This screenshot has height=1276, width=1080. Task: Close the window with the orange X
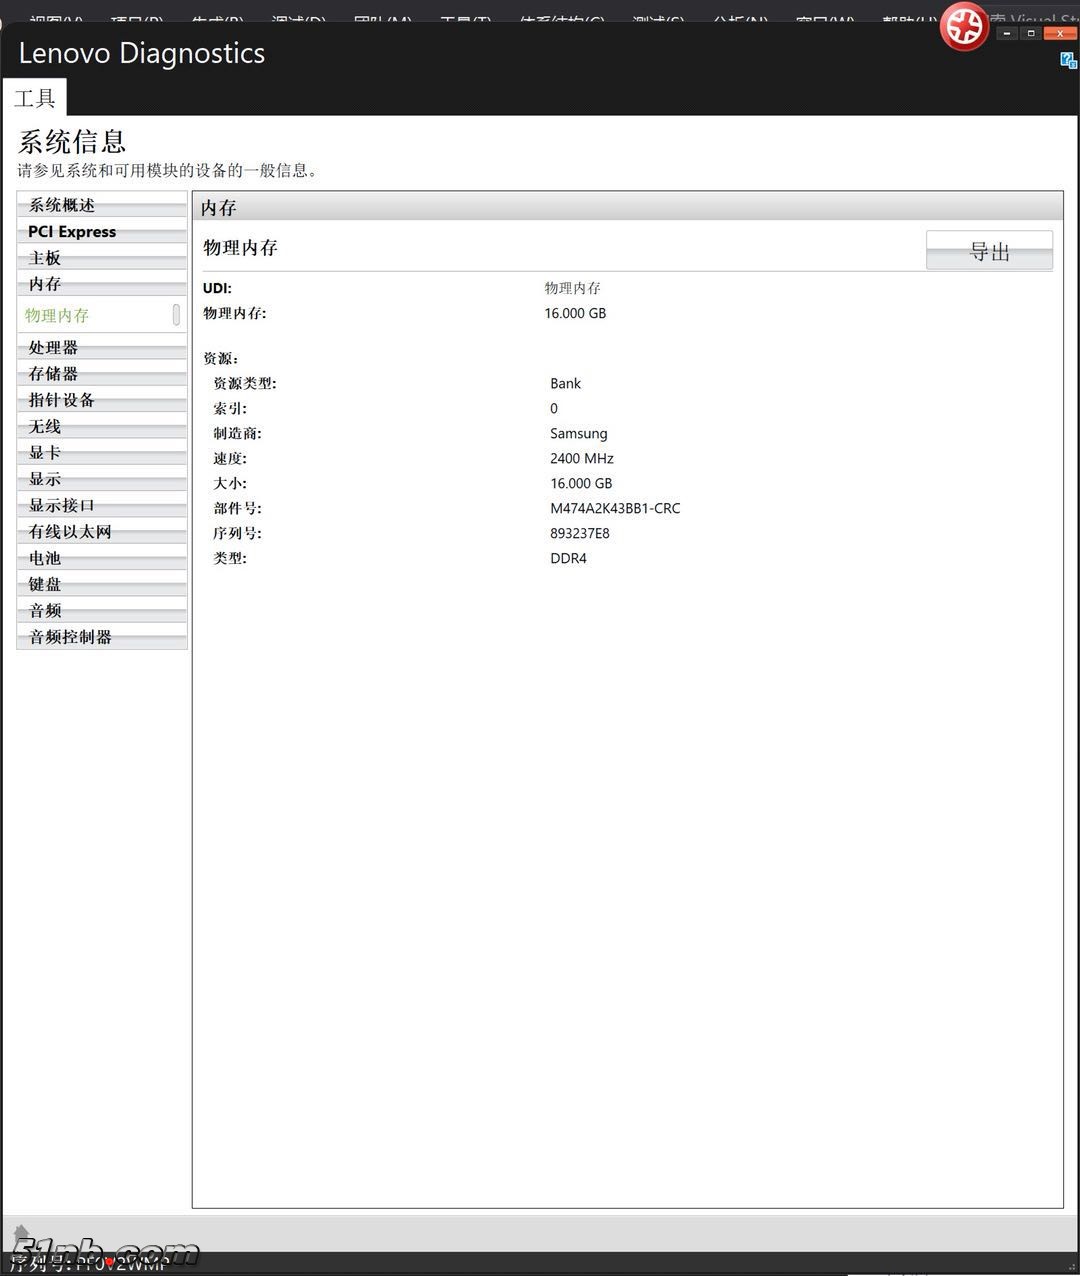click(x=1059, y=33)
